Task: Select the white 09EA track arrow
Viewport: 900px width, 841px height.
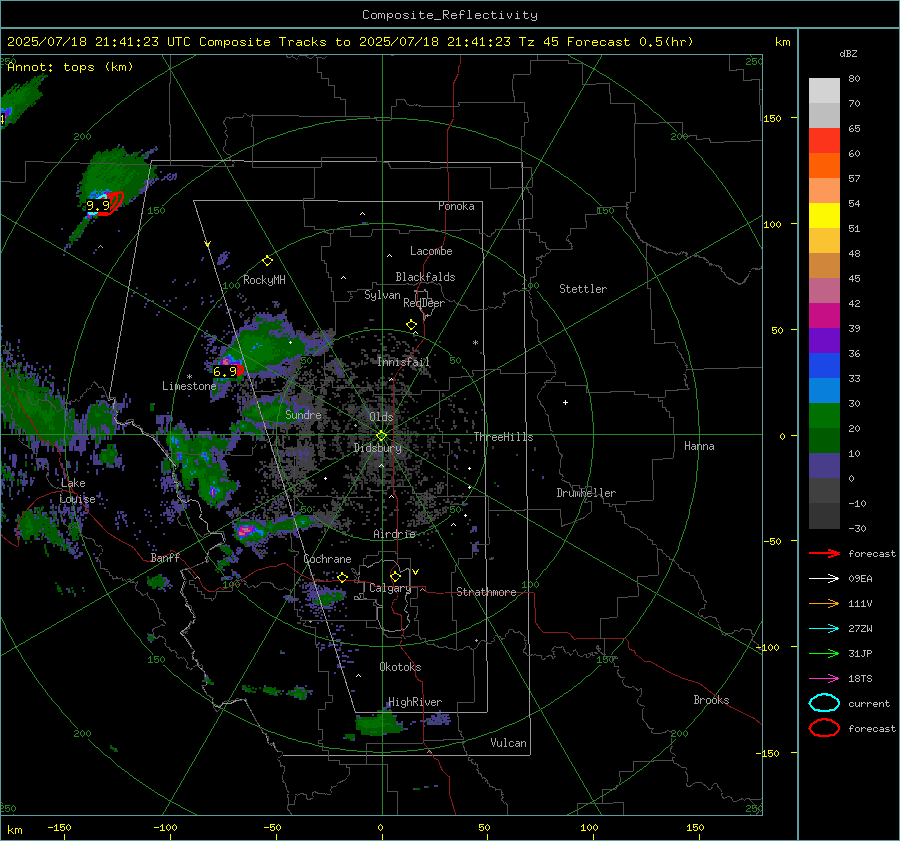Action: 824,579
